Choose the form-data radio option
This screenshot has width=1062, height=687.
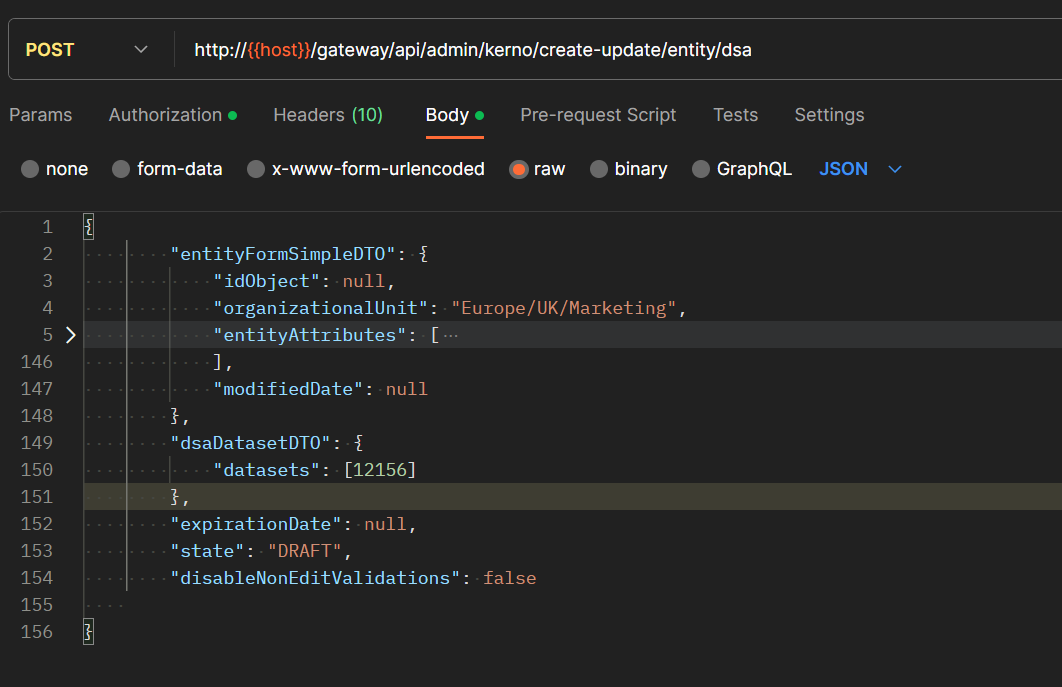pos(121,169)
